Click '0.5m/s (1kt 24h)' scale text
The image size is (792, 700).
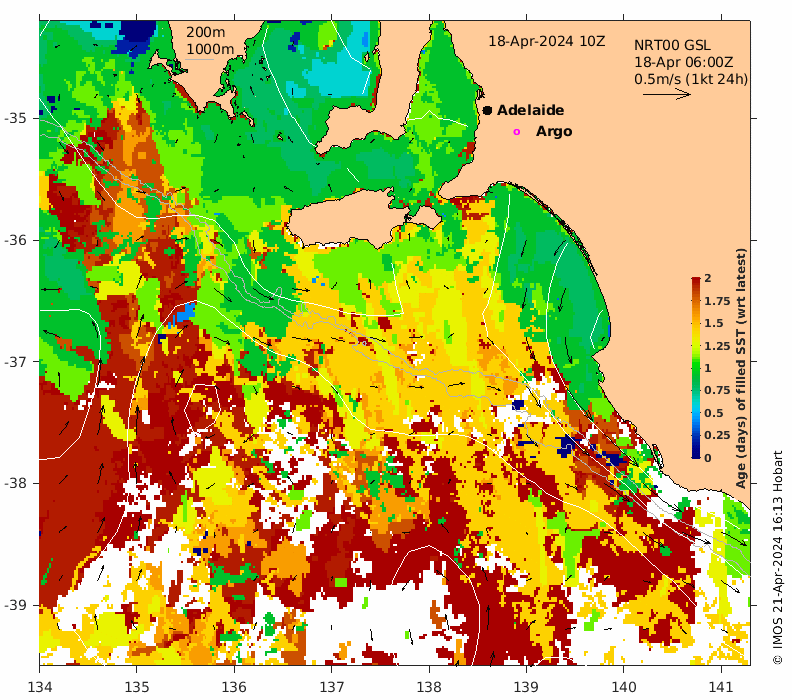(x=691, y=79)
